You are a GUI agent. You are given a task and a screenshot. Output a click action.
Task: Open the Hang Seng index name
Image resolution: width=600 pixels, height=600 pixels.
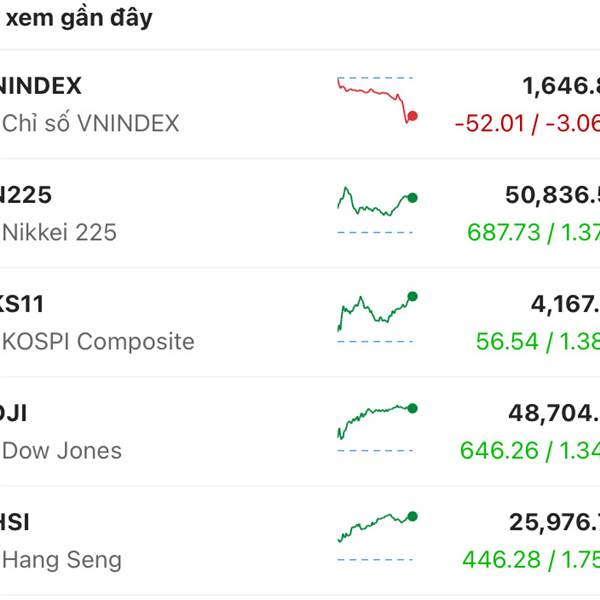coord(62,560)
